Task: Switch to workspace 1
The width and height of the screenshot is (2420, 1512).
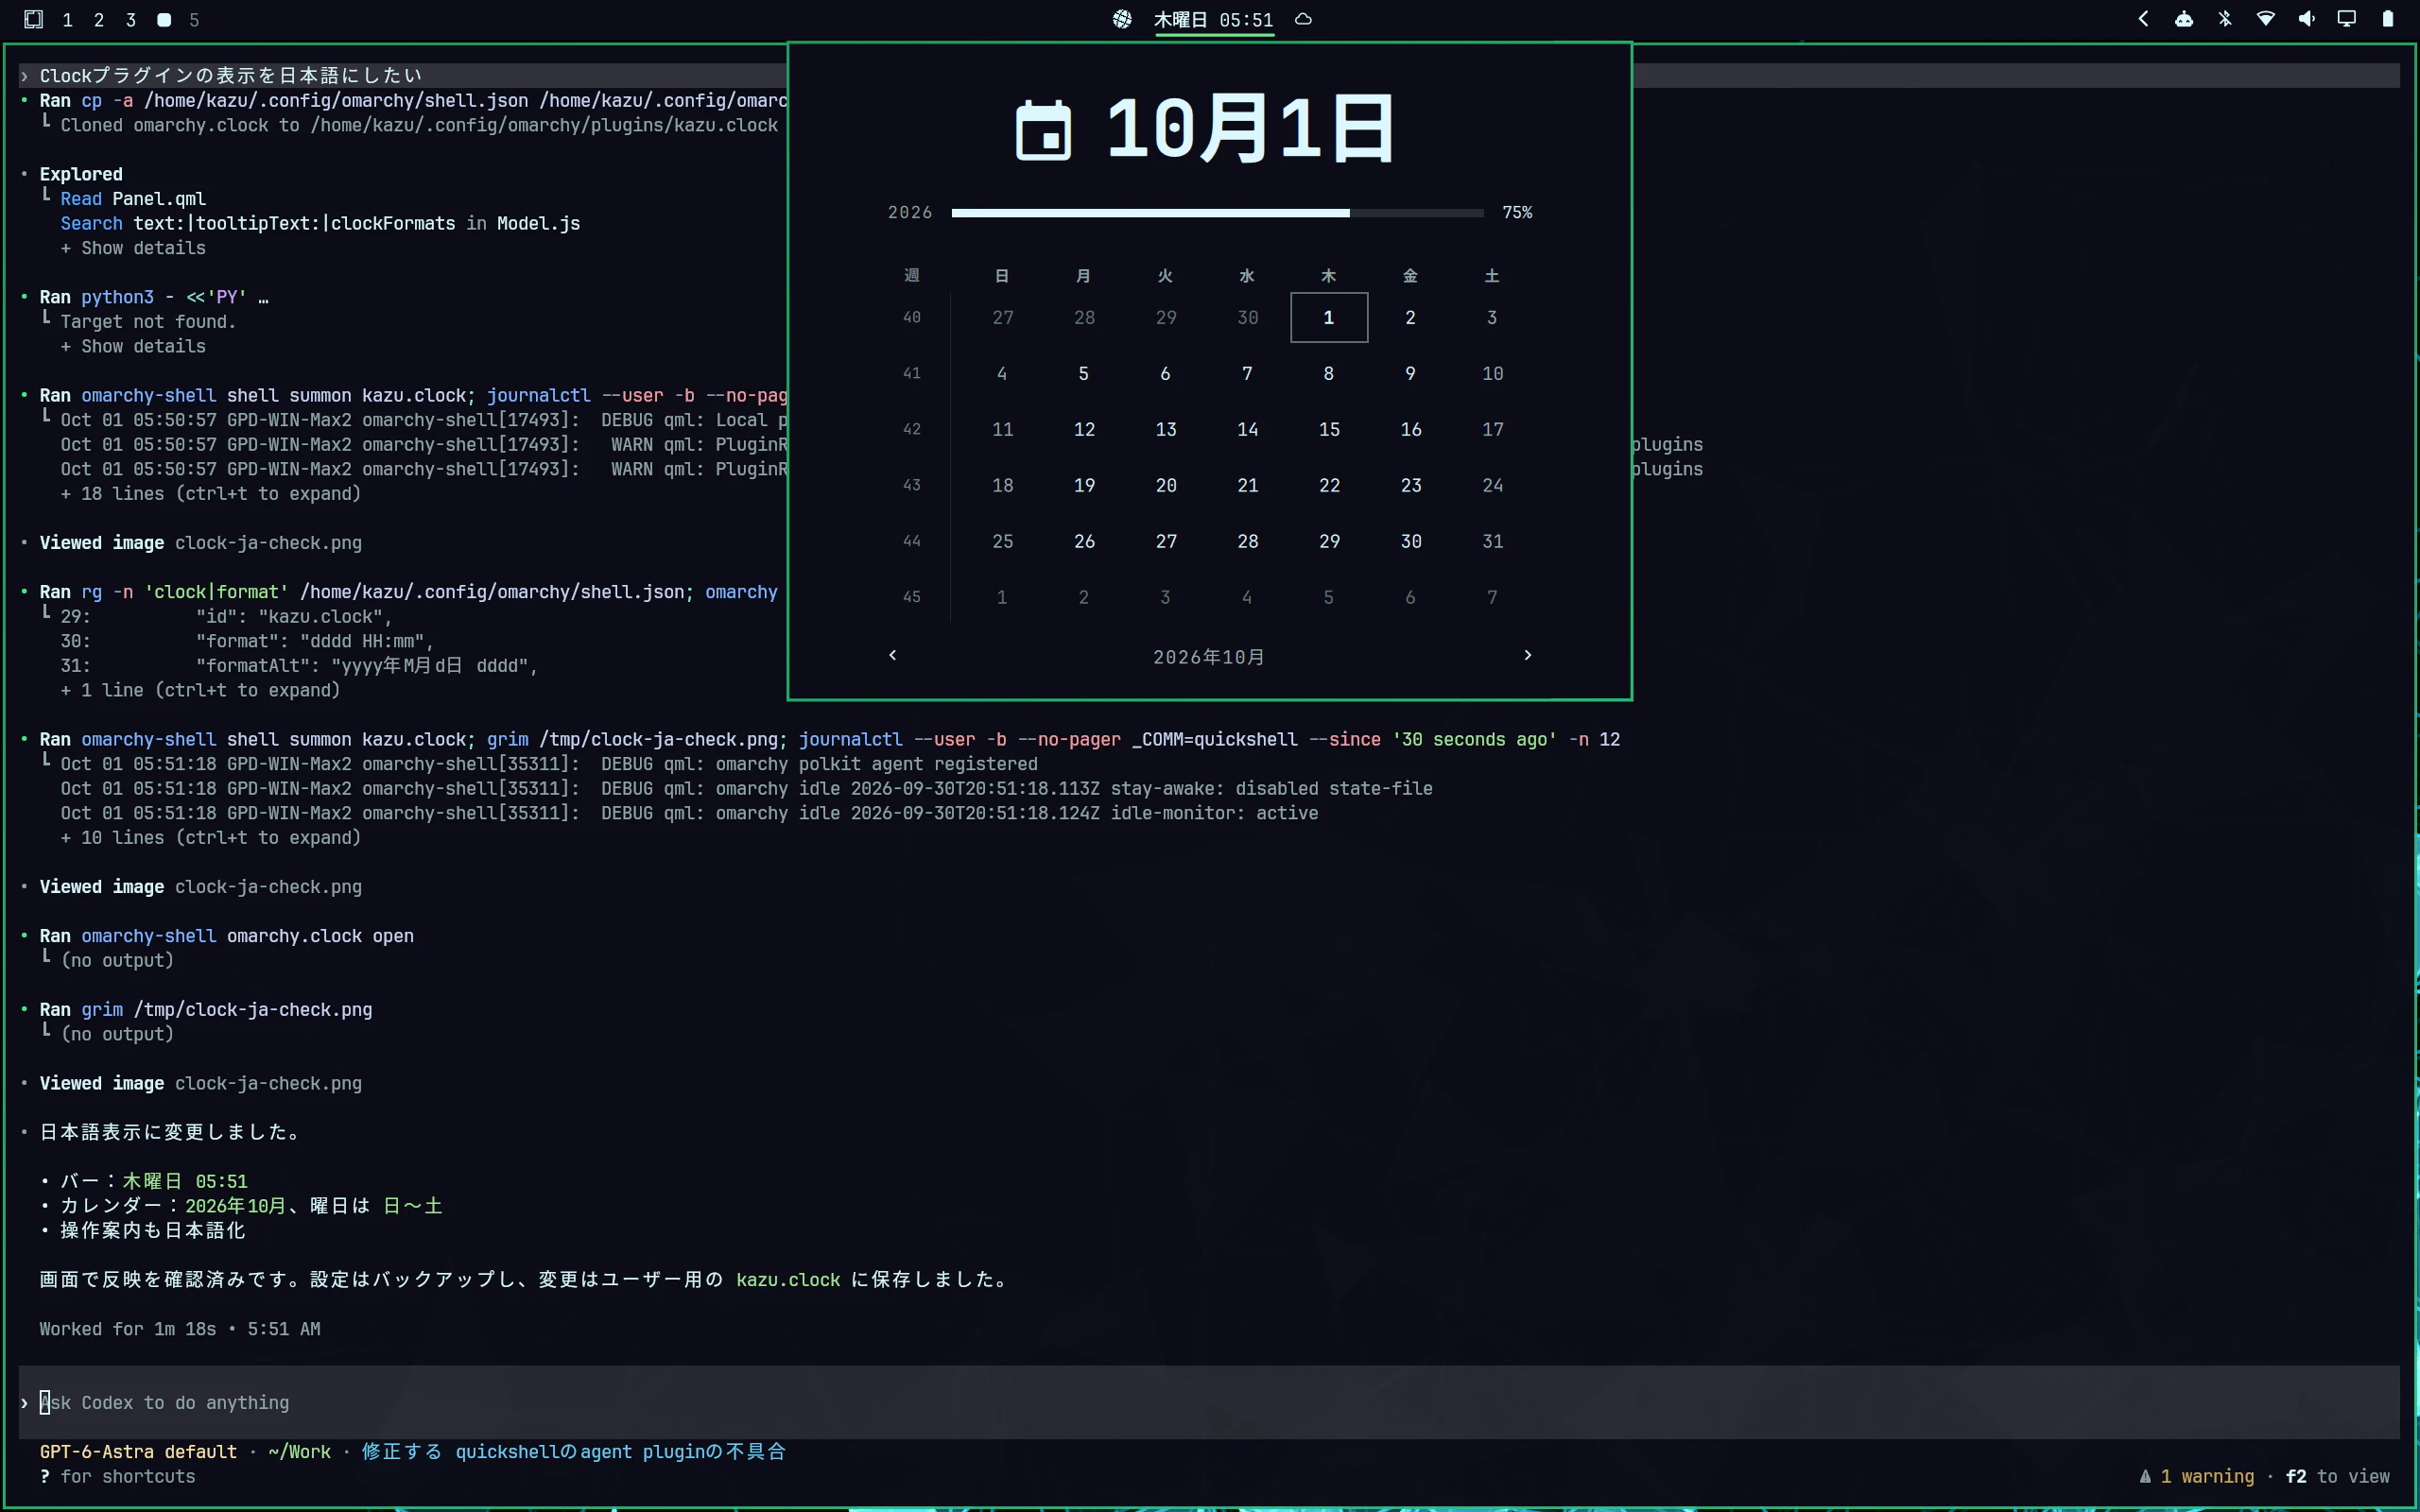Action: pos(67,20)
